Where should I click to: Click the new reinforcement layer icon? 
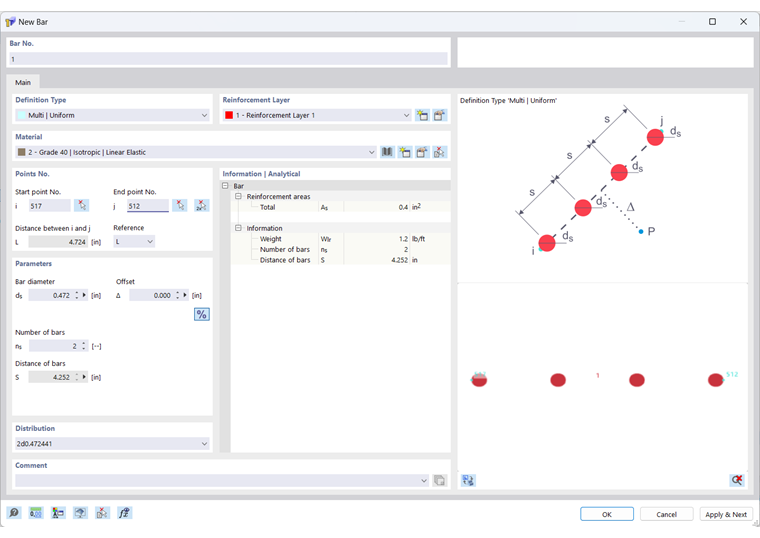pos(422,115)
